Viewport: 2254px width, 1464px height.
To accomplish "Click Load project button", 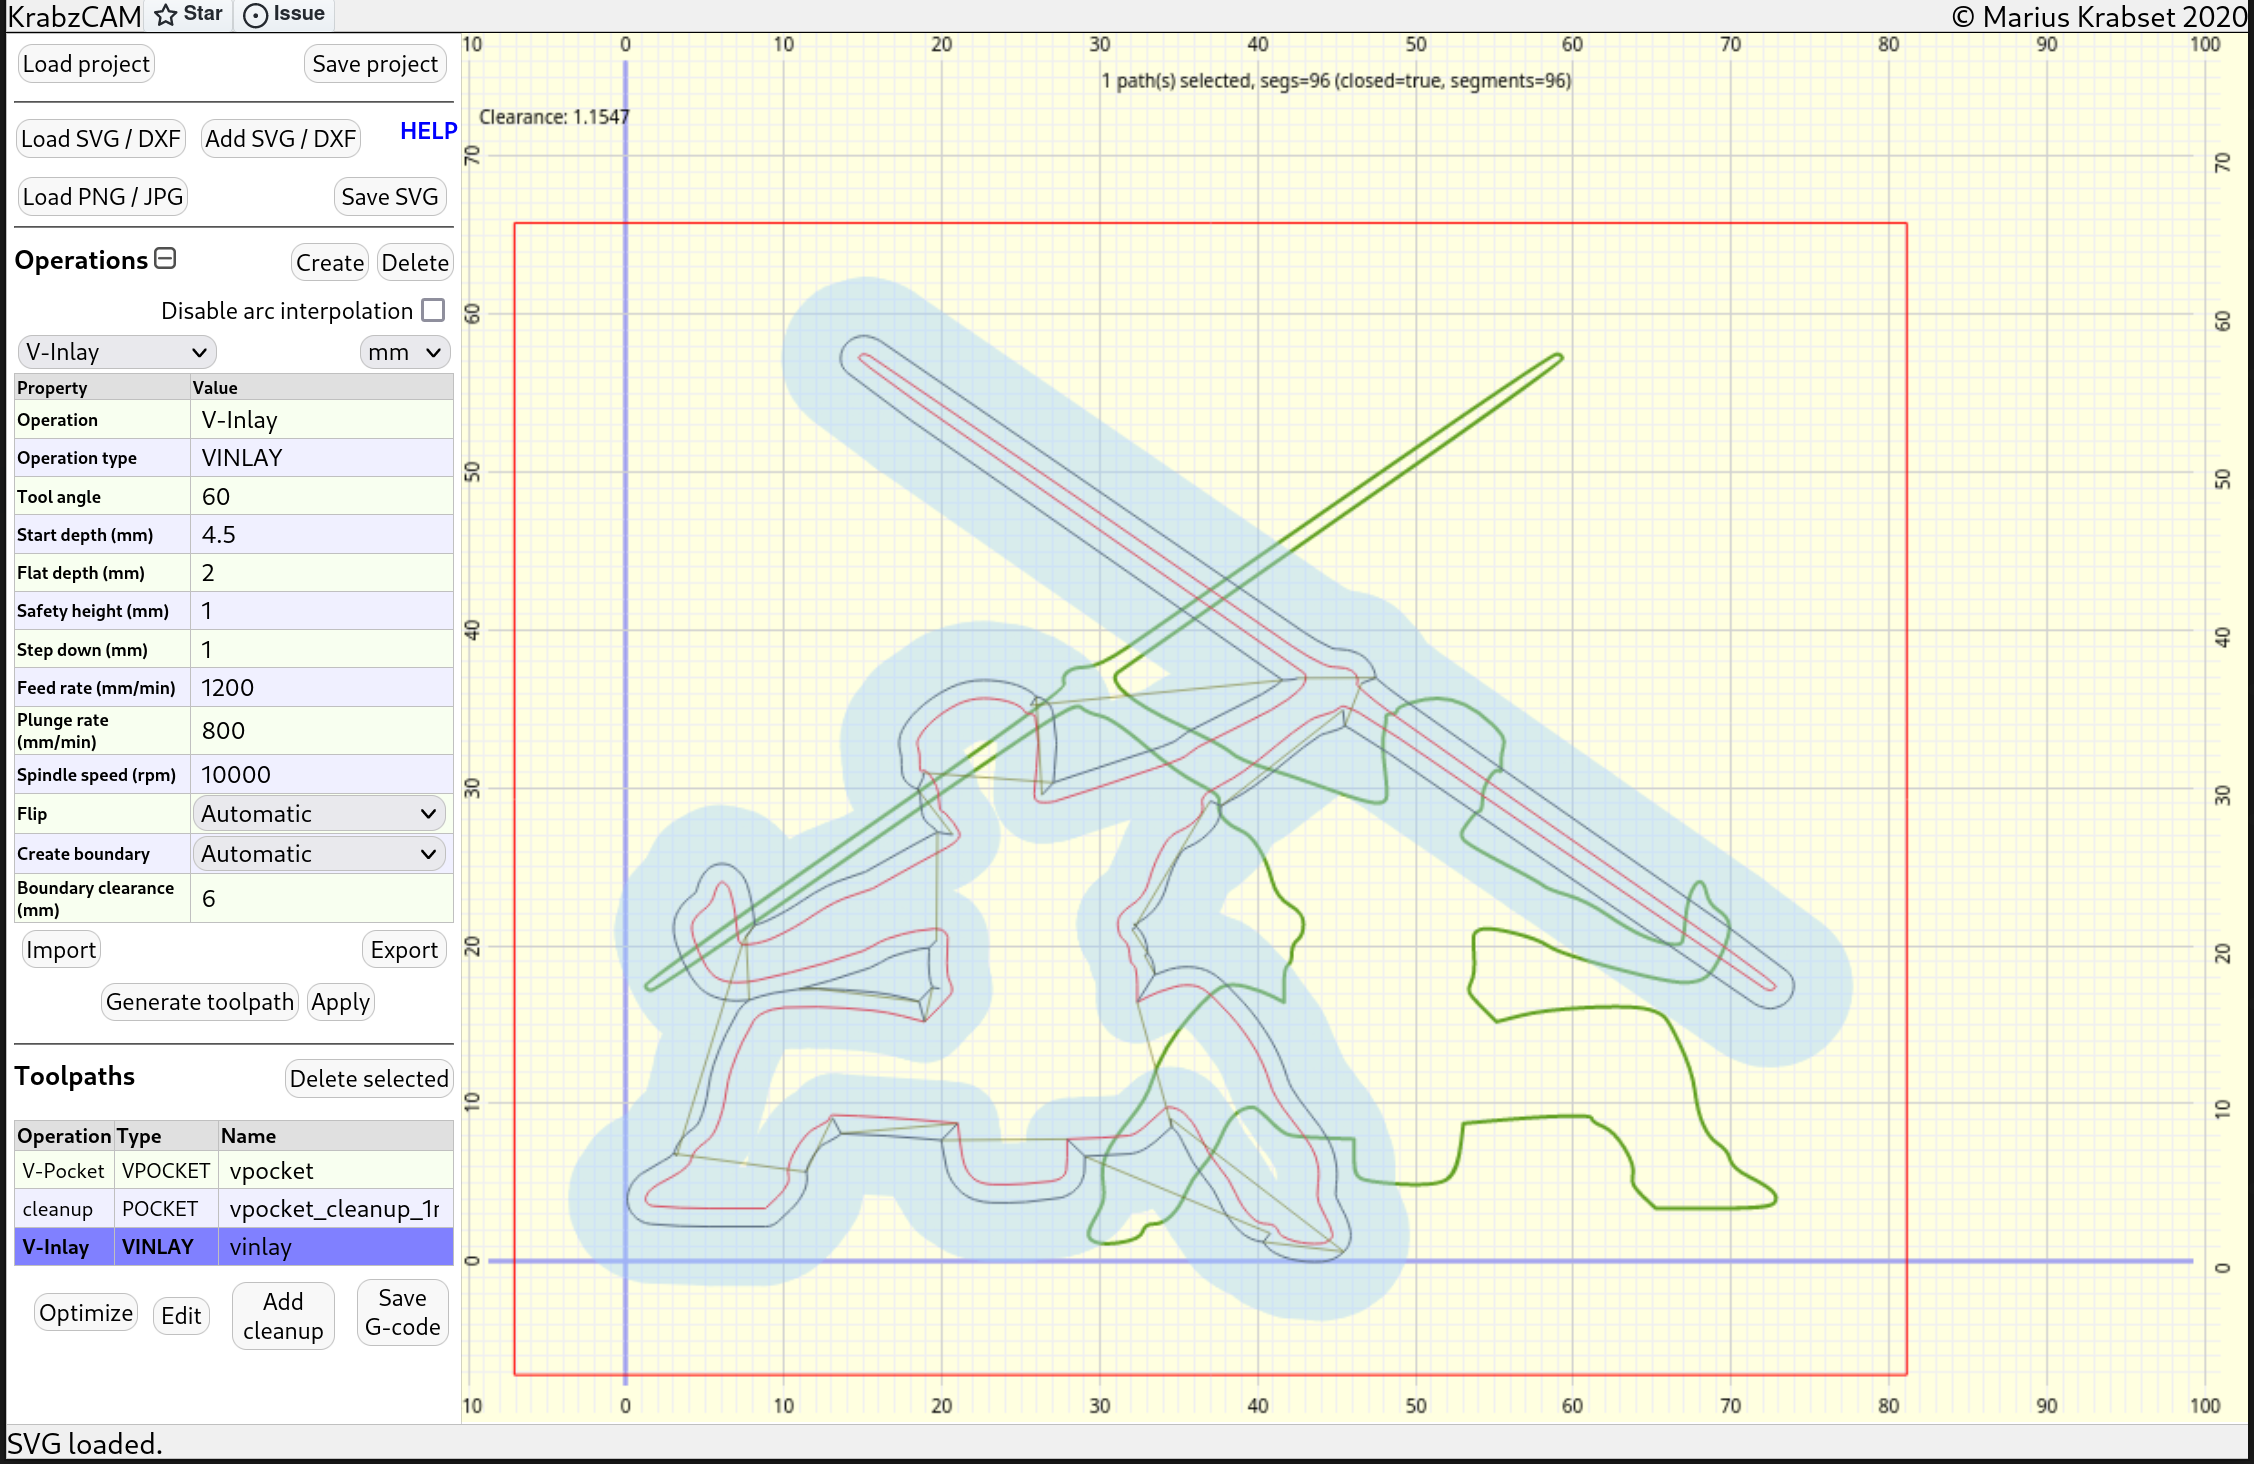I will [86, 64].
